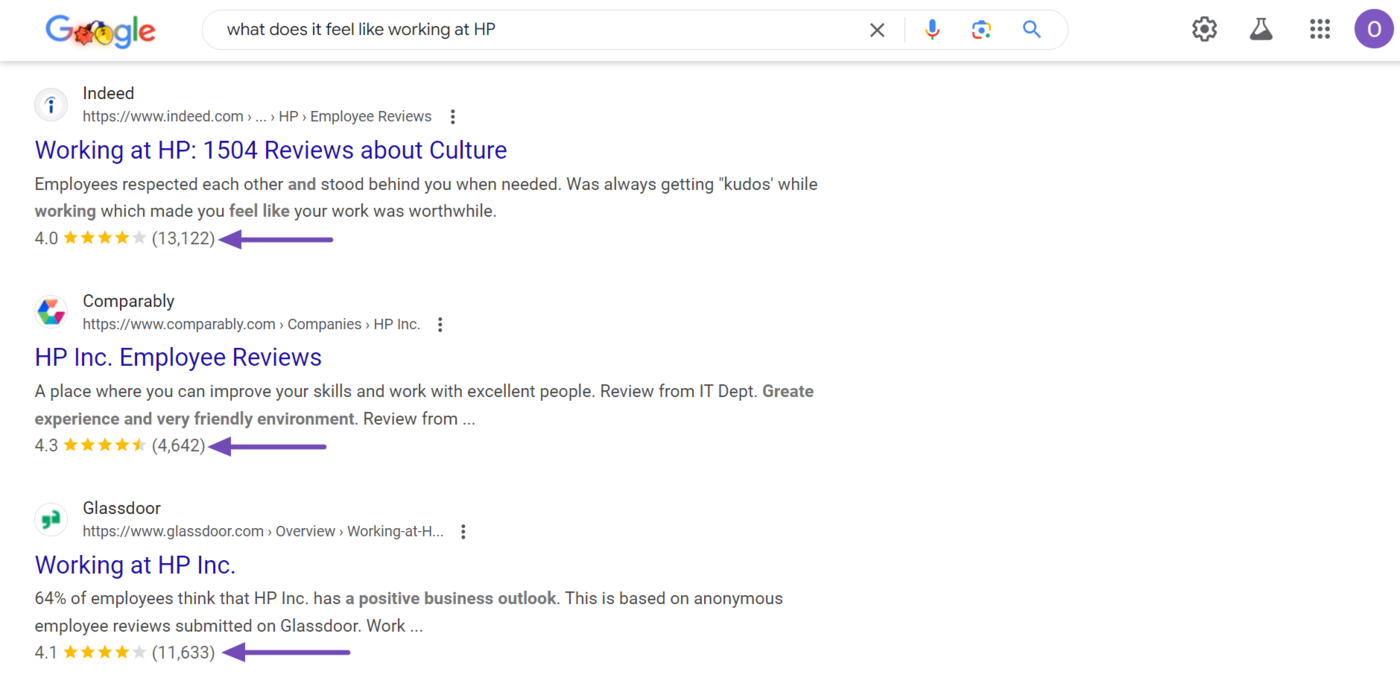Open 'HP Inc. Employee Reviews' result
Viewport: 1400px width, 692px height.
click(x=178, y=358)
